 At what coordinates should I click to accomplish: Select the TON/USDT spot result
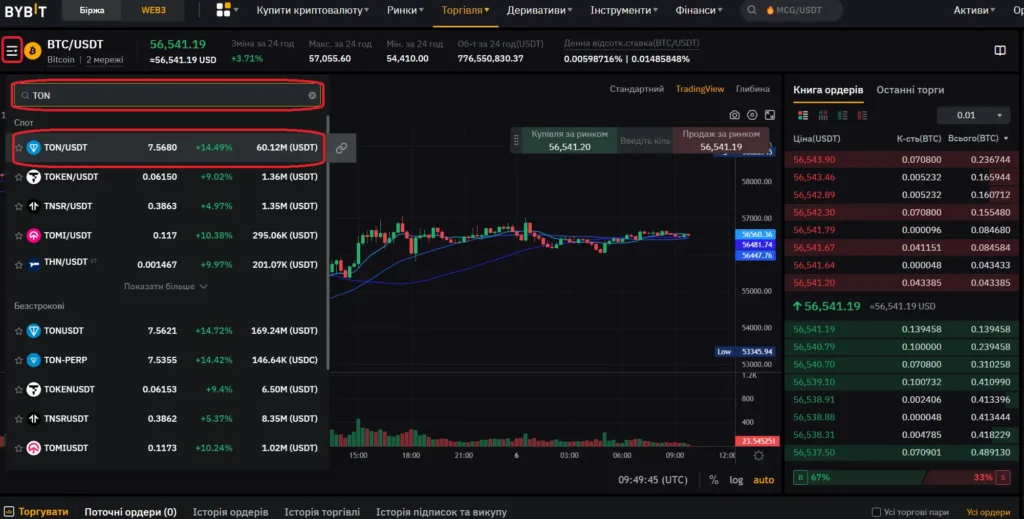pos(167,148)
